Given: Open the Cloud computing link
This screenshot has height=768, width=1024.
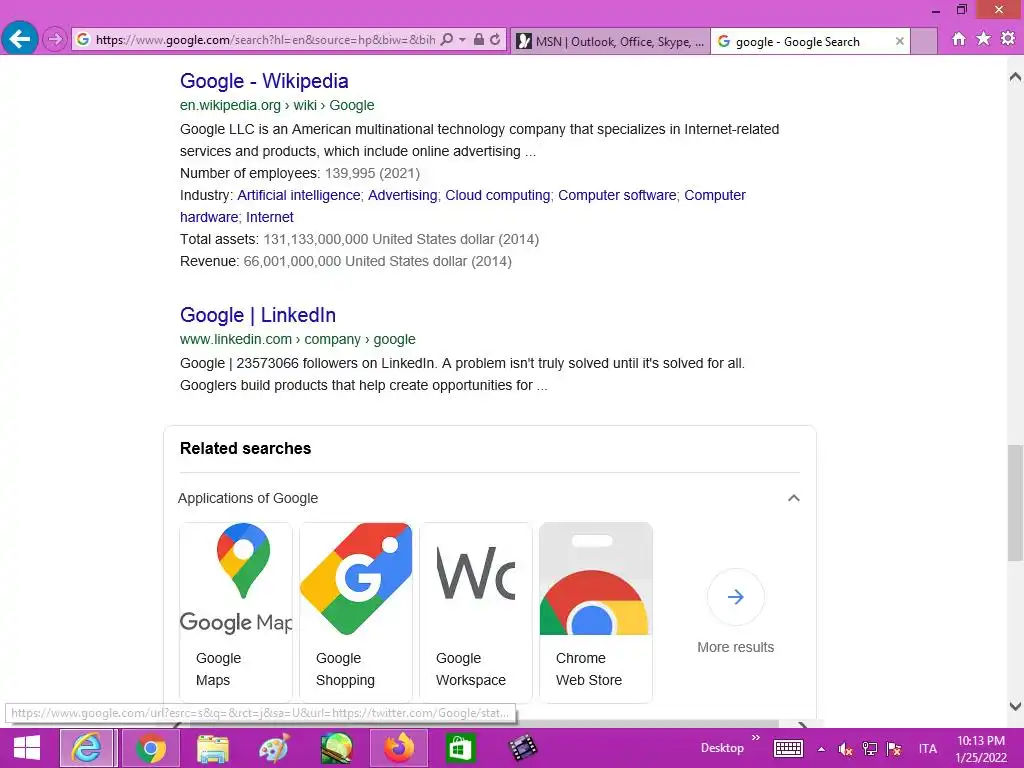Looking at the screenshot, I should [498, 195].
